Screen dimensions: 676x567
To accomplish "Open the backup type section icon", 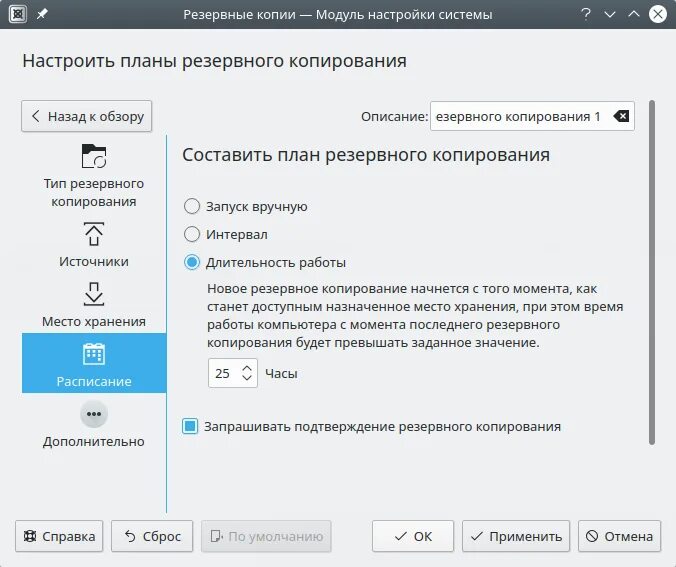I will 94,156.
